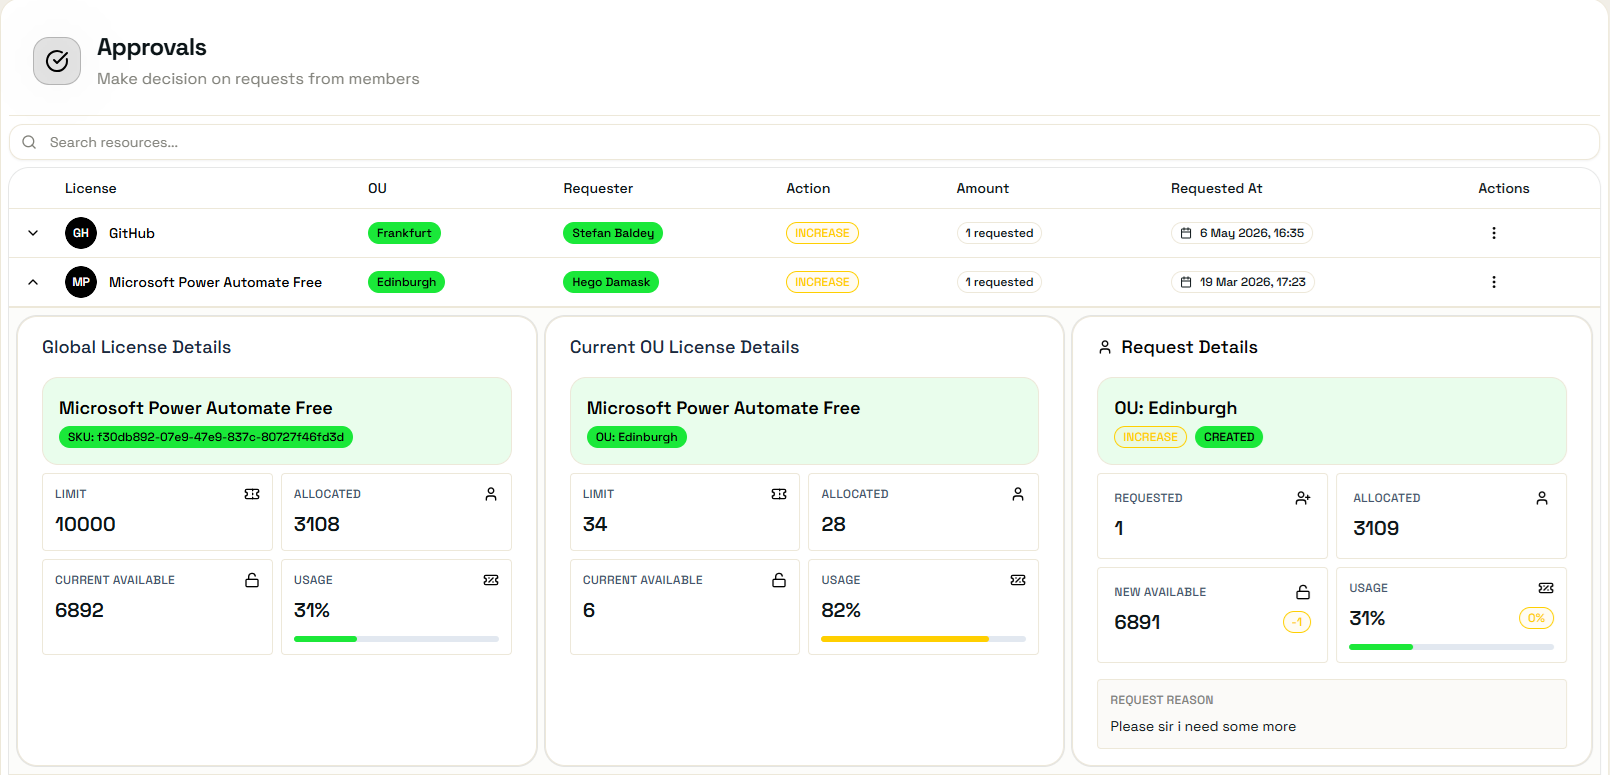Screen dimensions: 1610x775
Task: Click into the Search resources field
Action: (804, 142)
